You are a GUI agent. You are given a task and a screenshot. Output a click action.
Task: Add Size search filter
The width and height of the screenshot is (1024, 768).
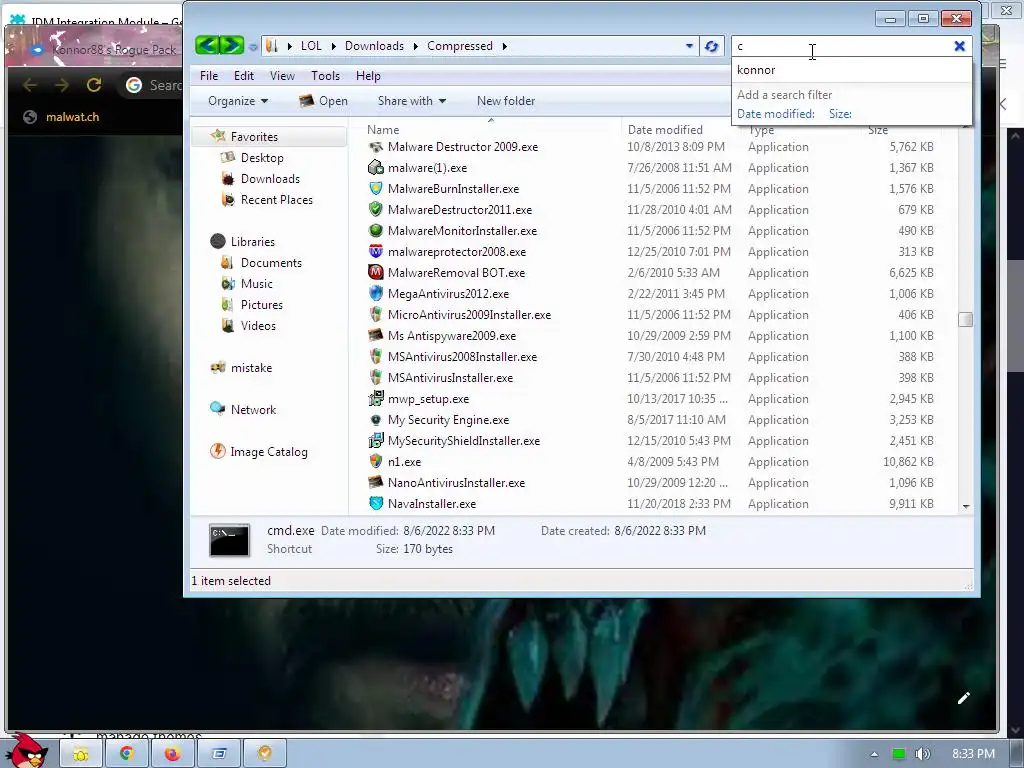840,114
